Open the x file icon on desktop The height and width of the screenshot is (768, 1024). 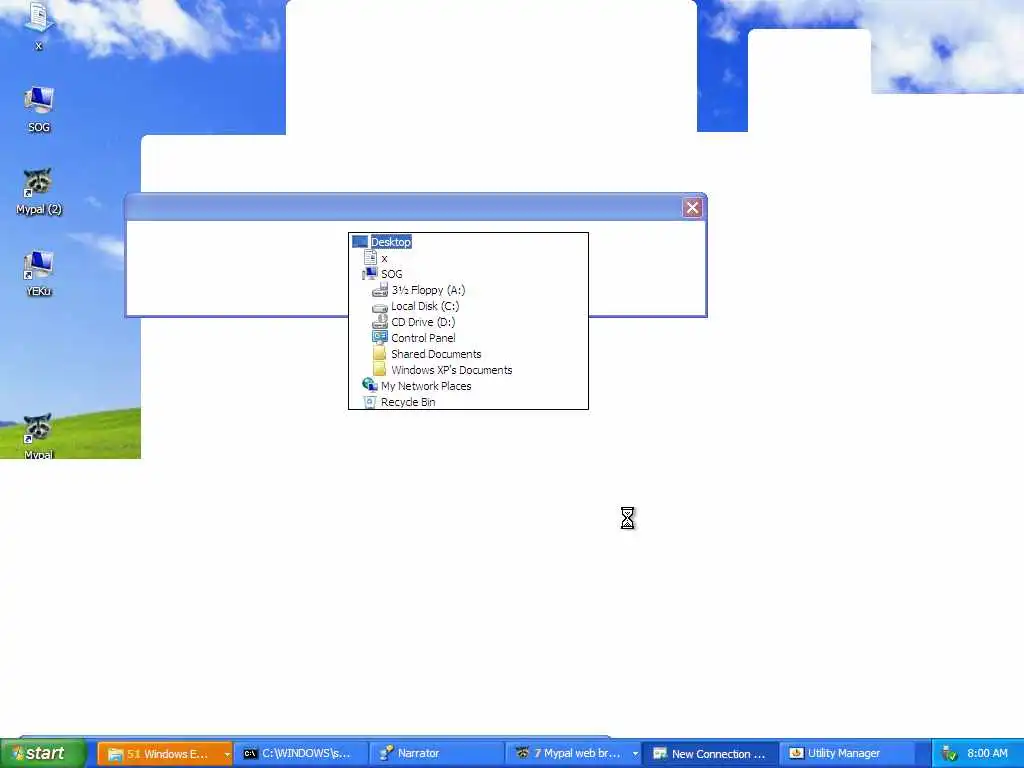[x=38, y=18]
